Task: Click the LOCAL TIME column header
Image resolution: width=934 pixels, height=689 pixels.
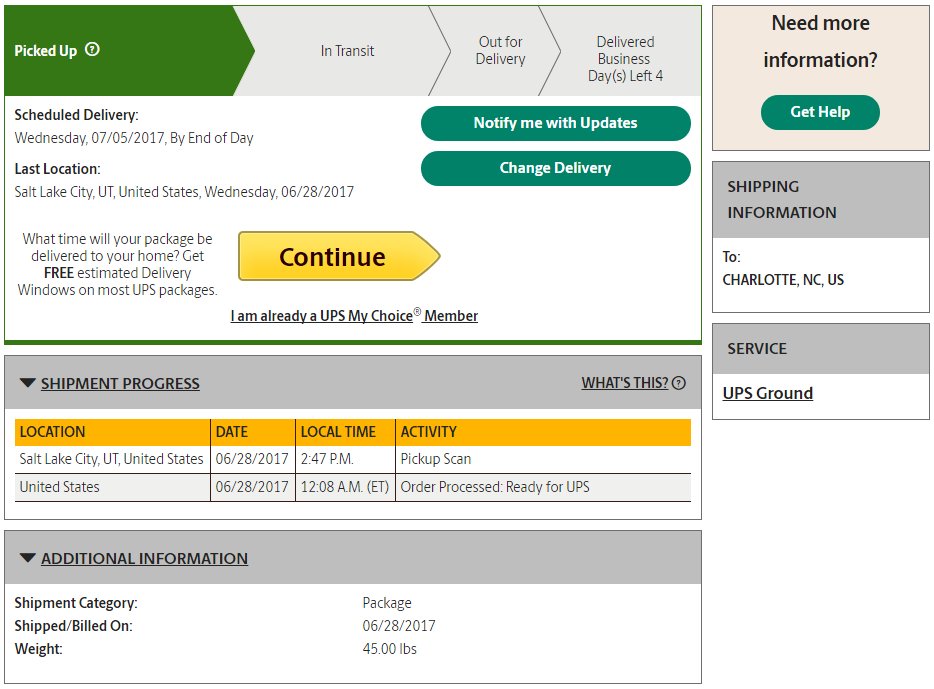Action: click(x=345, y=432)
